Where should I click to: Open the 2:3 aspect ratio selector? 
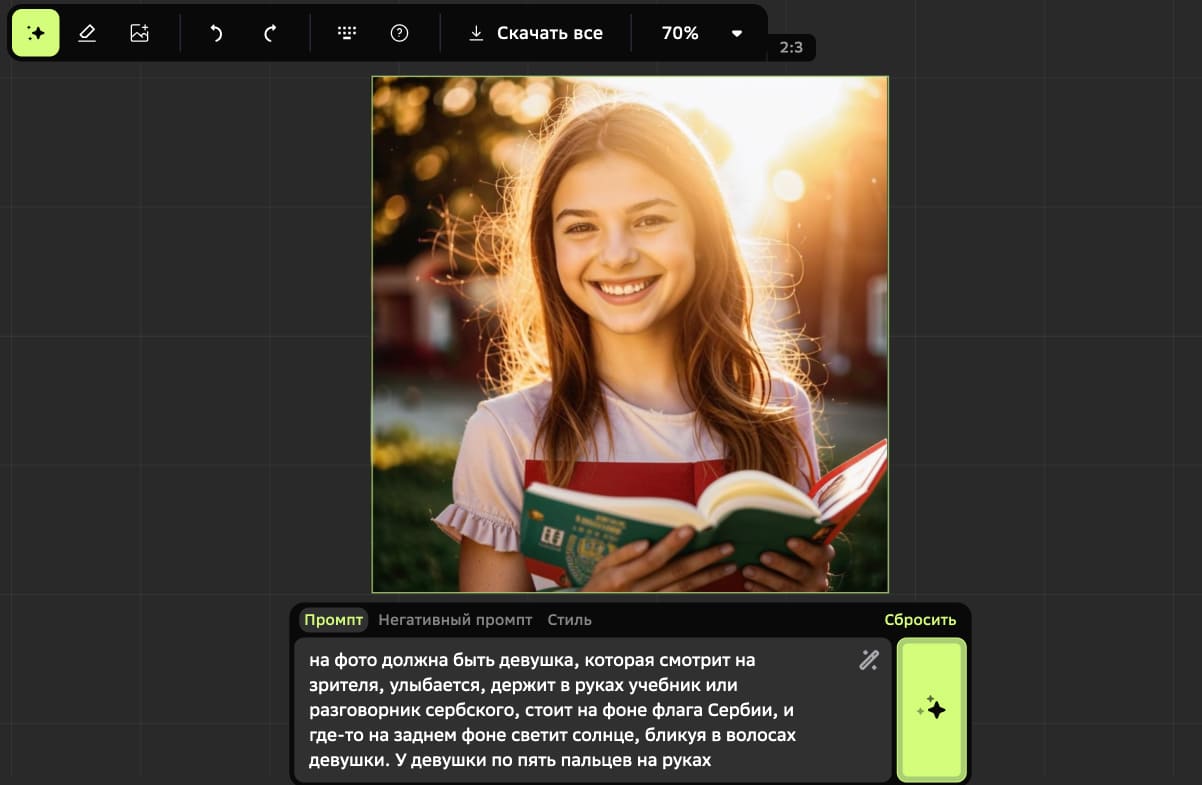pyautogui.click(x=791, y=47)
